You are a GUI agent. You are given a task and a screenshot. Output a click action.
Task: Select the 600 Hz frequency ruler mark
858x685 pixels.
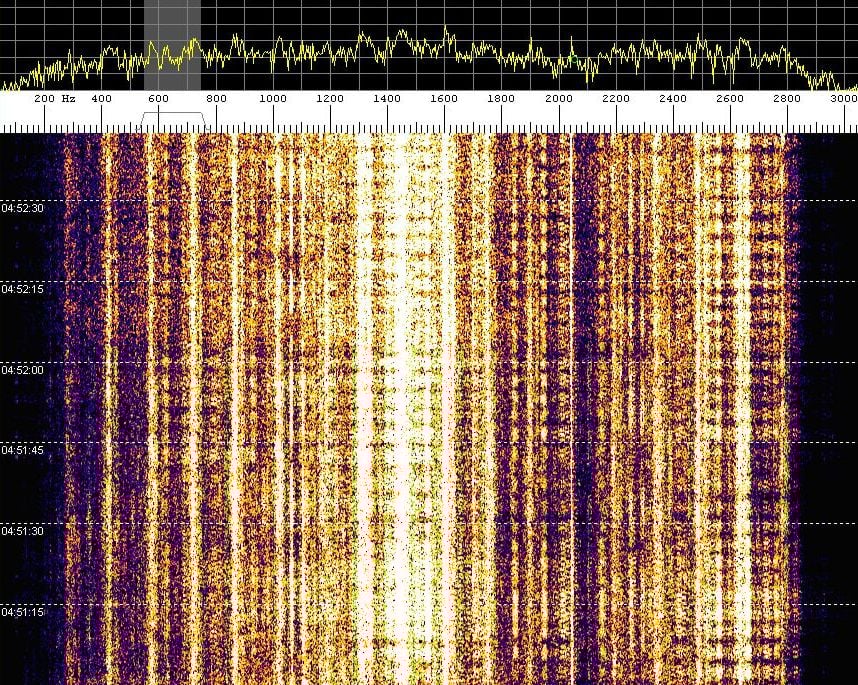[x=158, y=98]
